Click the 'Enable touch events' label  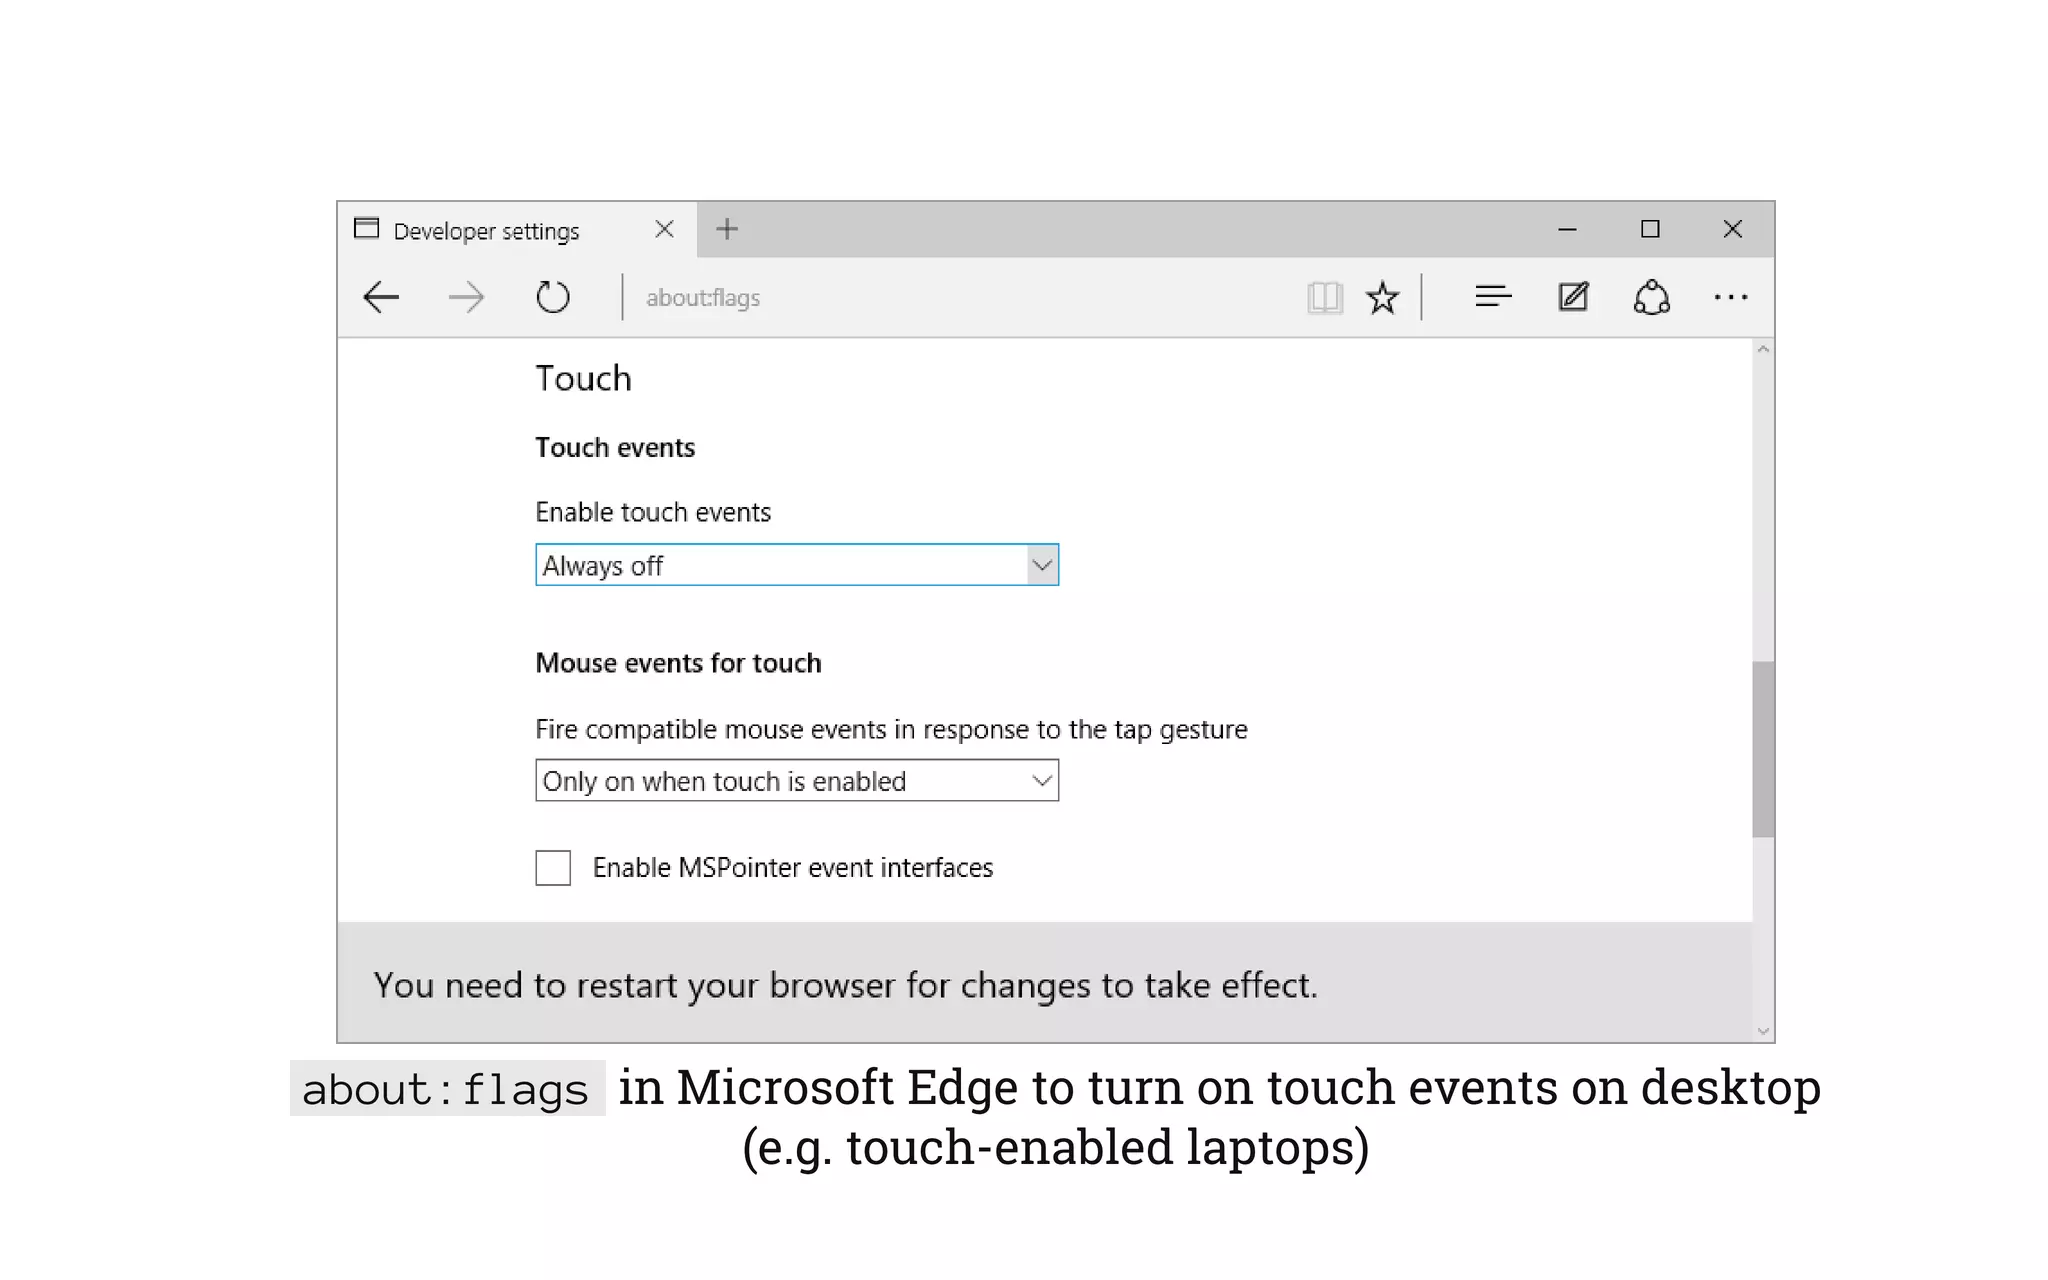(x=653, y=512)
